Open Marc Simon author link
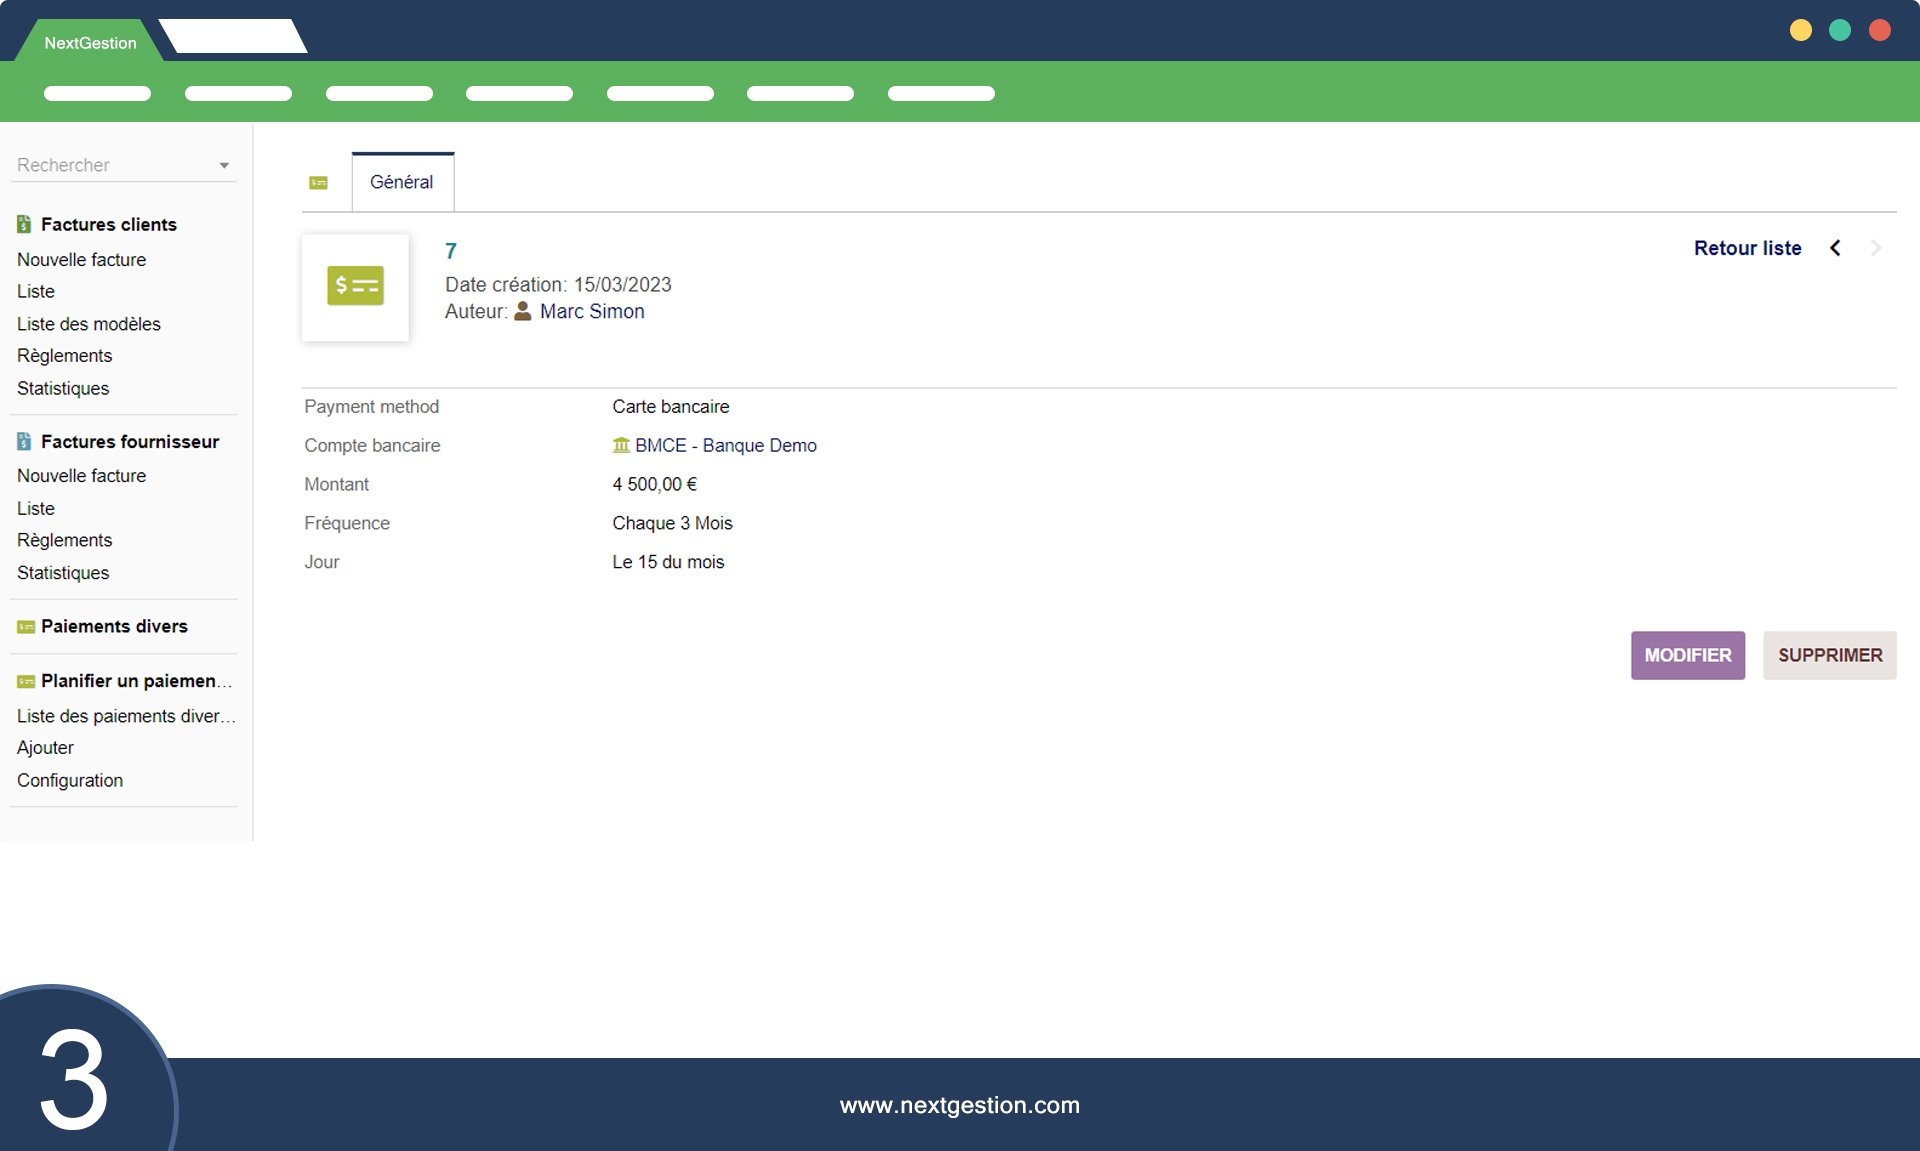Screen dimensions: 1920x1151 pos(592,312)
